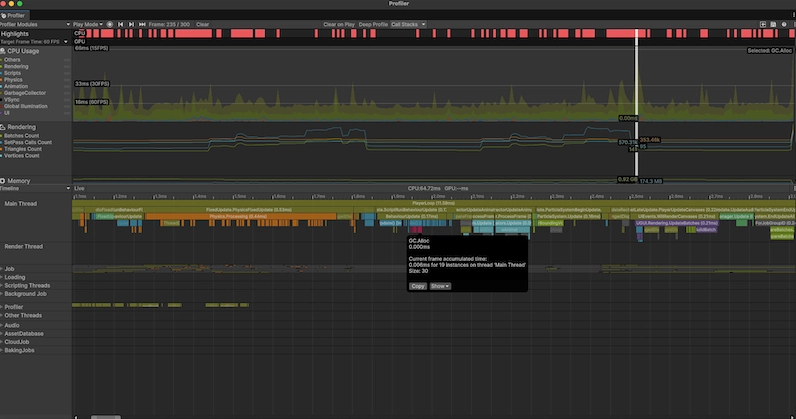Select the UGUI.Rendering.UpdateBatches sample
This screenshot has width=796, height=419.
(x=677, y=223)
